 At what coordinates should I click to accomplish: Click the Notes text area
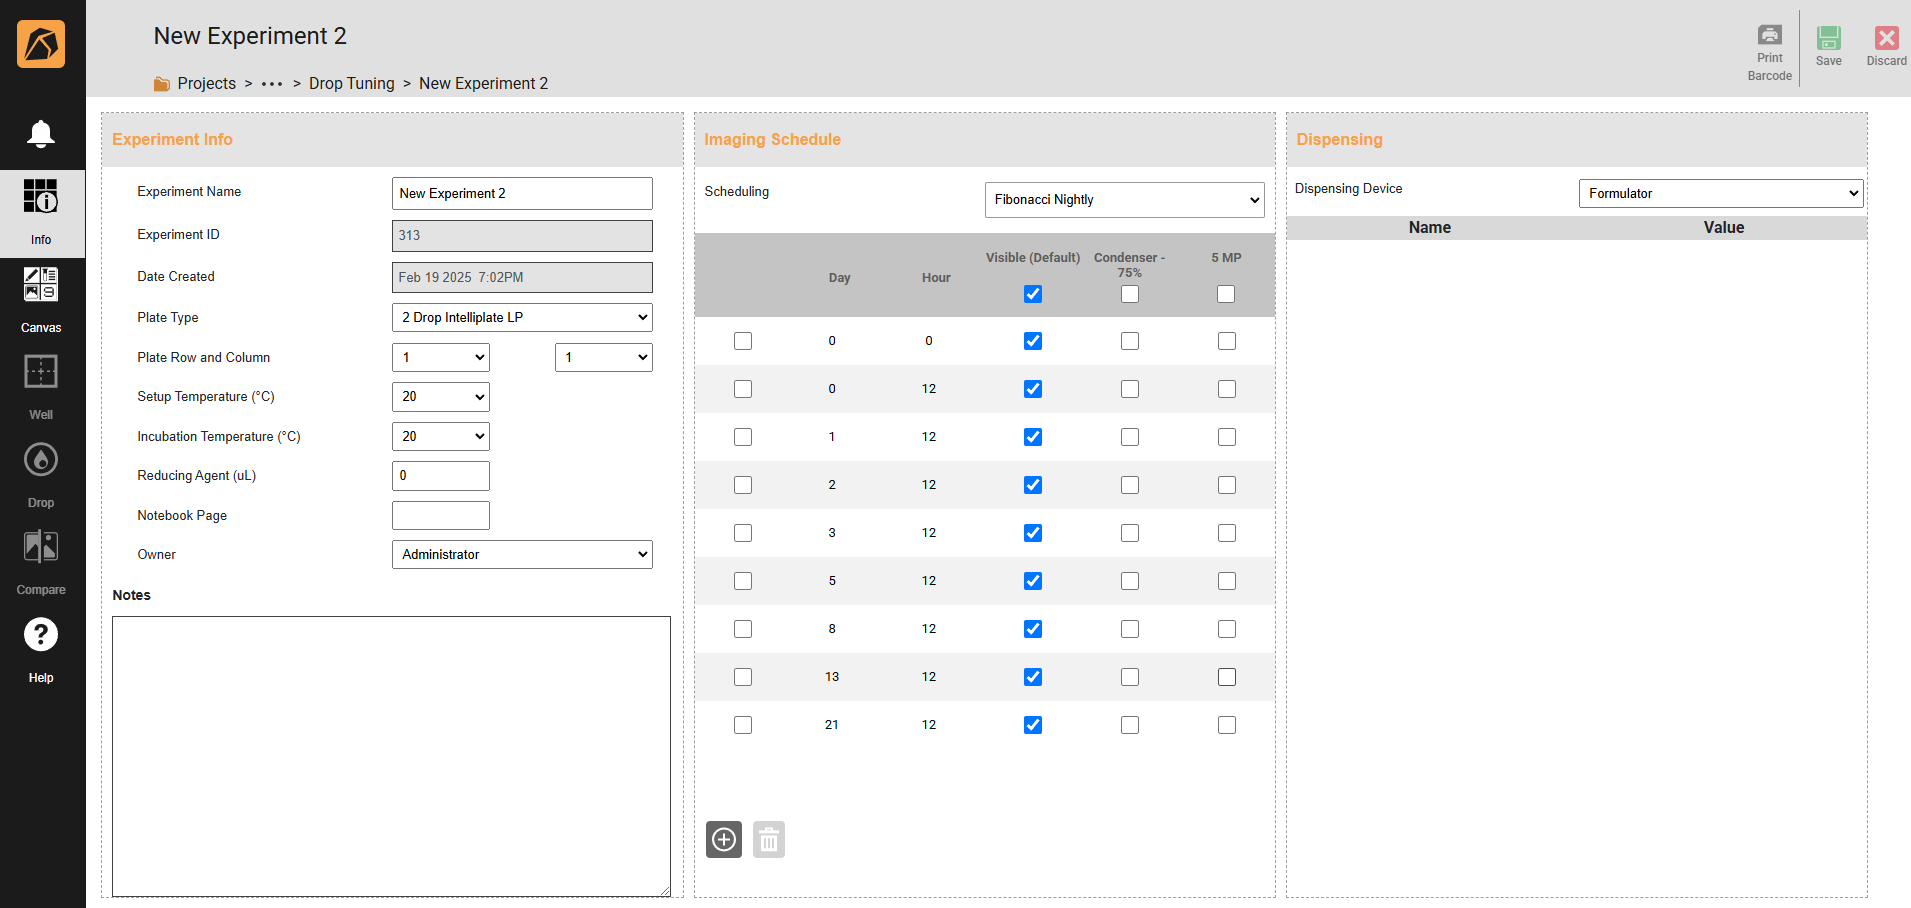pyautogui.click(x=391, y=756)
